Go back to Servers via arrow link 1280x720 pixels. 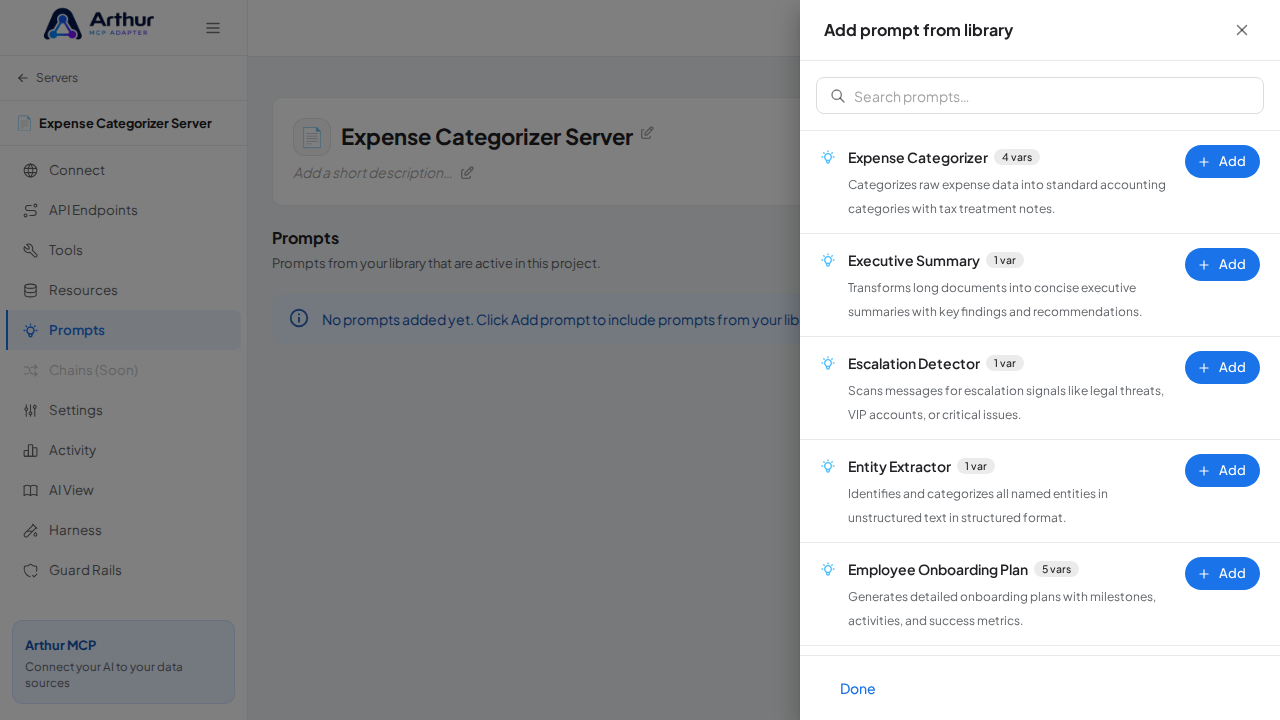47,78
